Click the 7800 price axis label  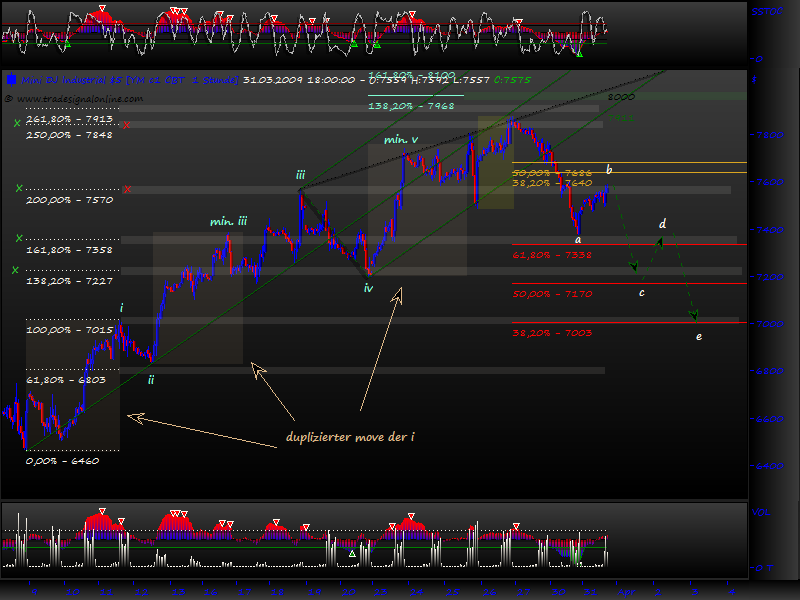click(x=769, y=135)
